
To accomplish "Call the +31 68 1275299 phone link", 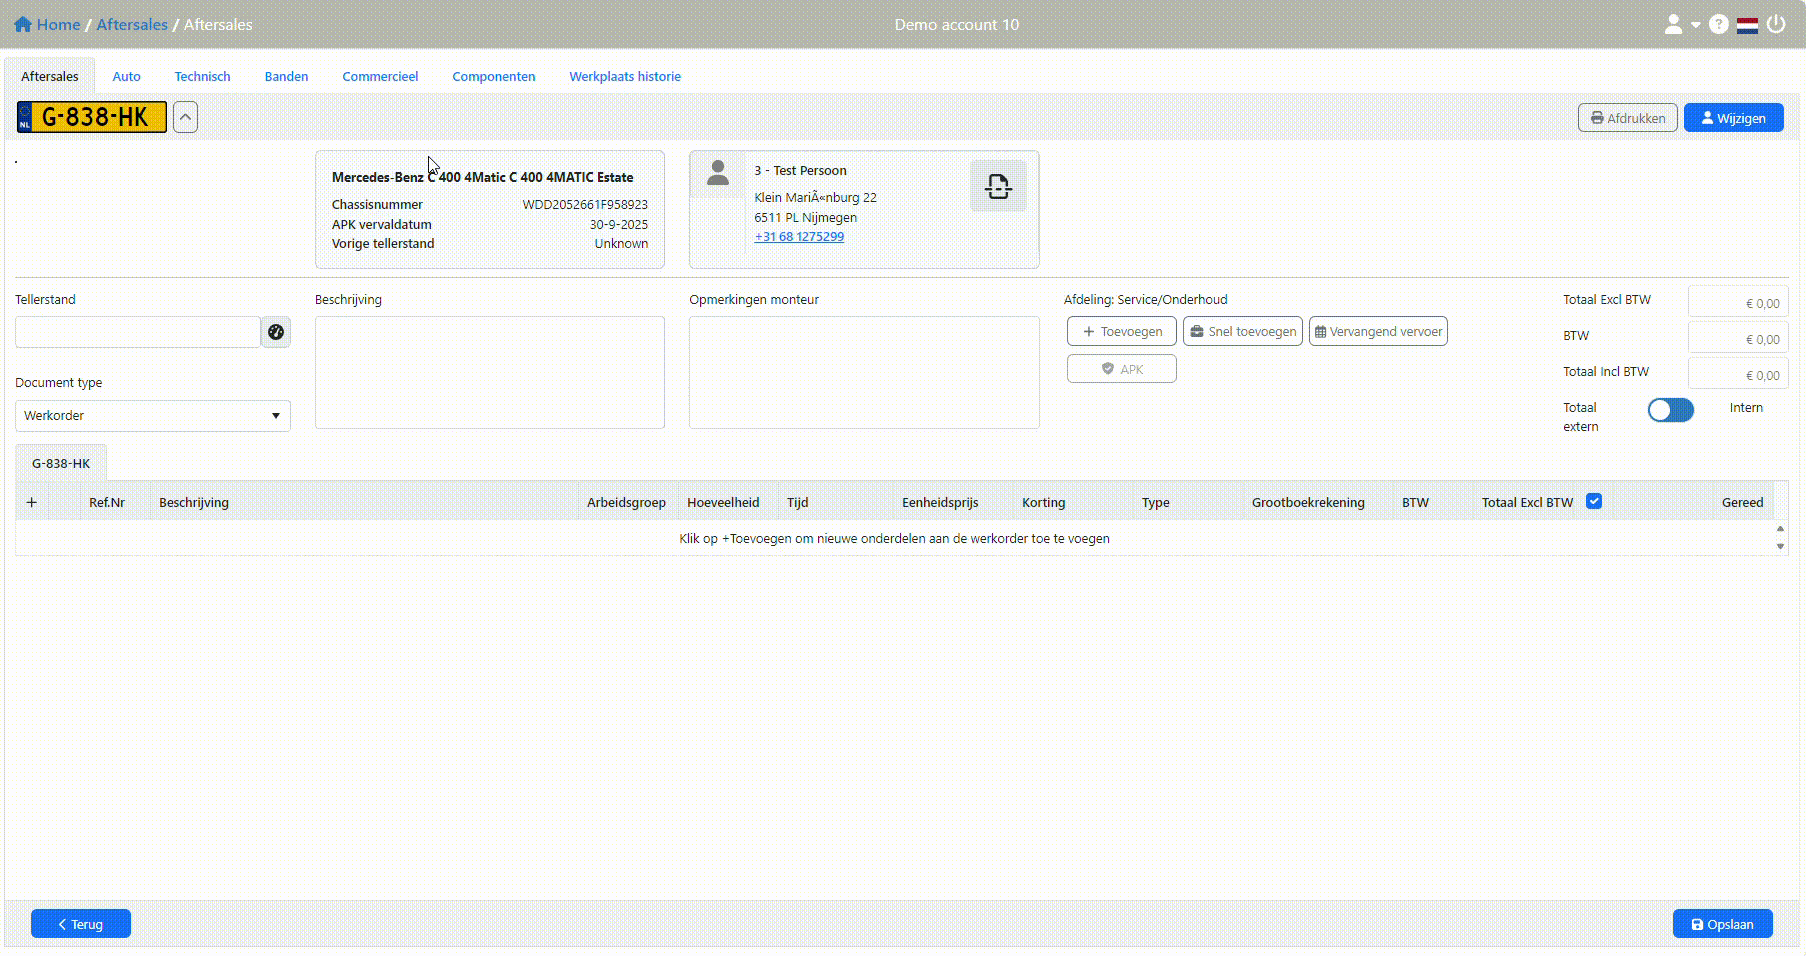I will 799,236.
